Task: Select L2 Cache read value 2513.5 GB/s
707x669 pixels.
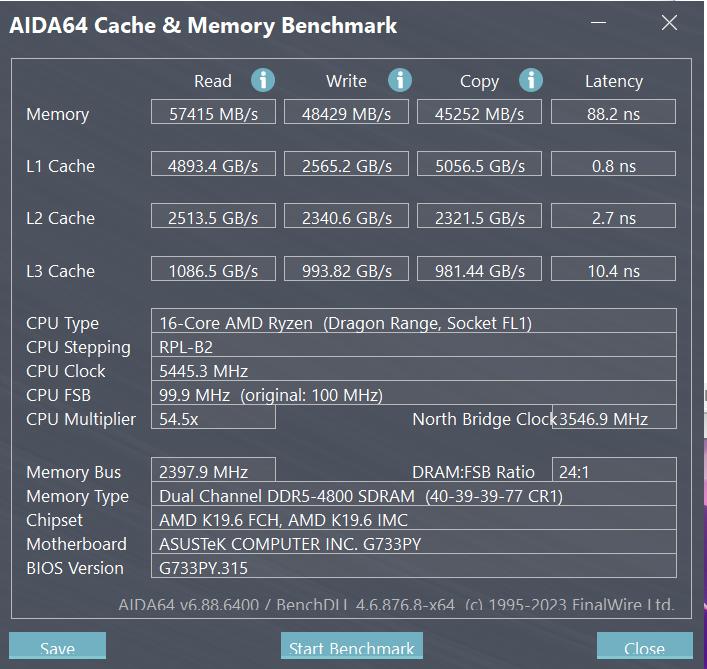Action: click(x=213, y=216)
